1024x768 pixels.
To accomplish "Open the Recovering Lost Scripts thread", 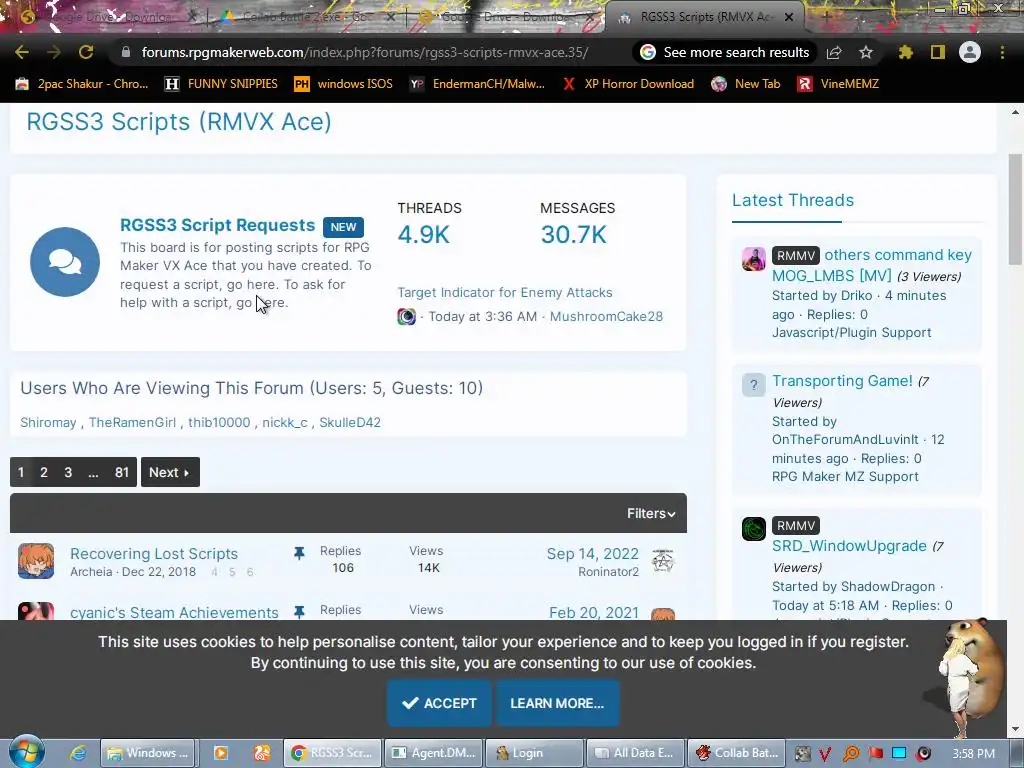I will (153, 554).
